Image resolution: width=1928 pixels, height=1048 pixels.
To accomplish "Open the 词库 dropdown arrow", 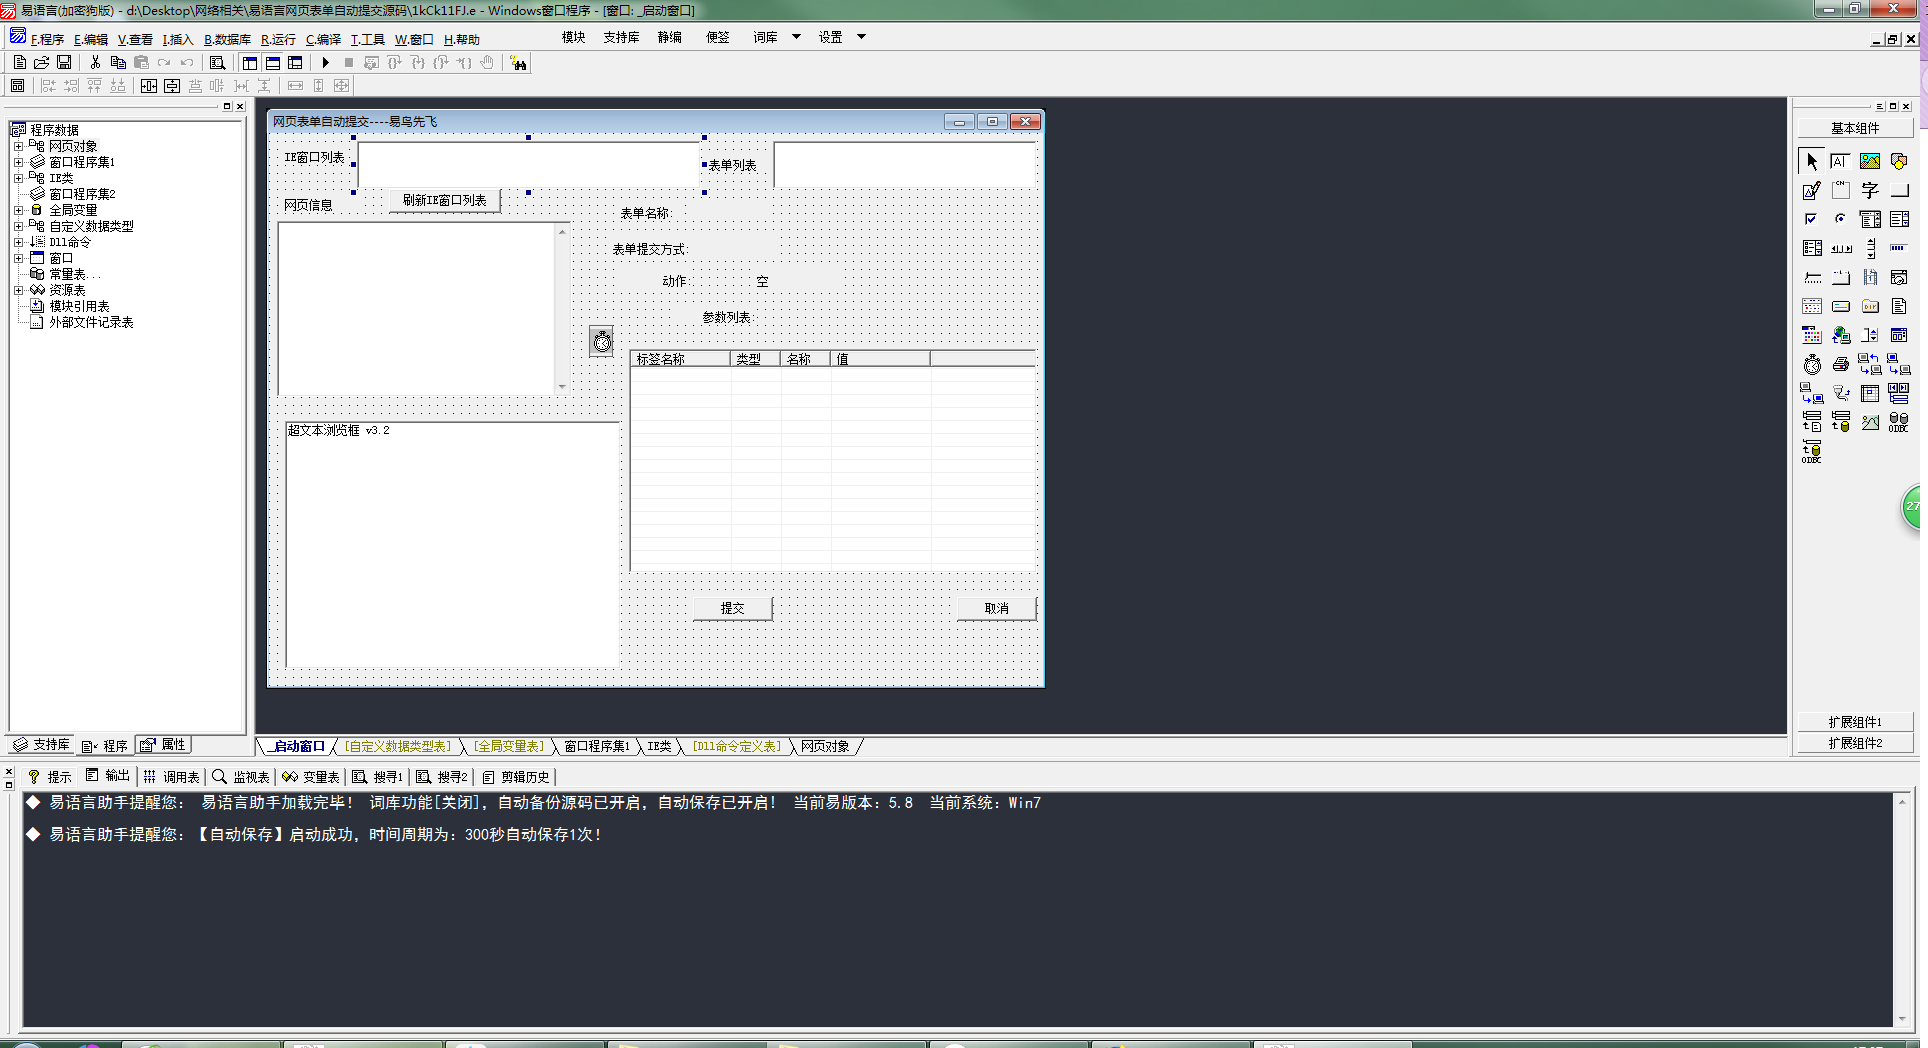I will pyautogui.click(x=796, y=37).
